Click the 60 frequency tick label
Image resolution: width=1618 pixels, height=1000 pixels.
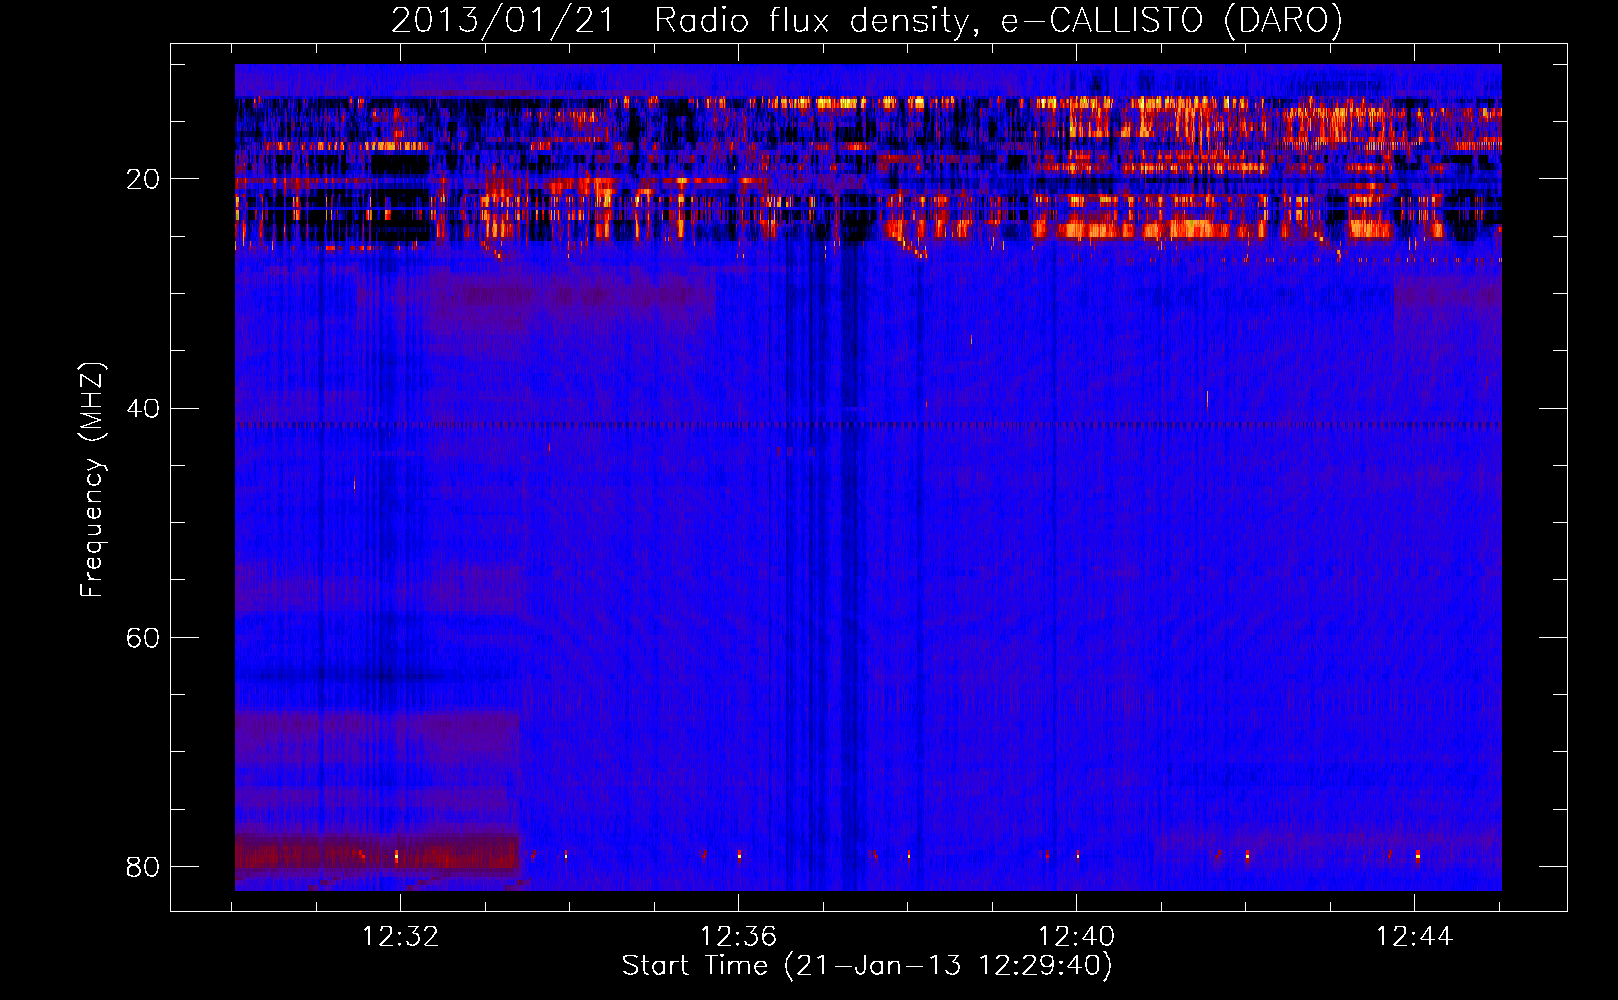point(143,637)
